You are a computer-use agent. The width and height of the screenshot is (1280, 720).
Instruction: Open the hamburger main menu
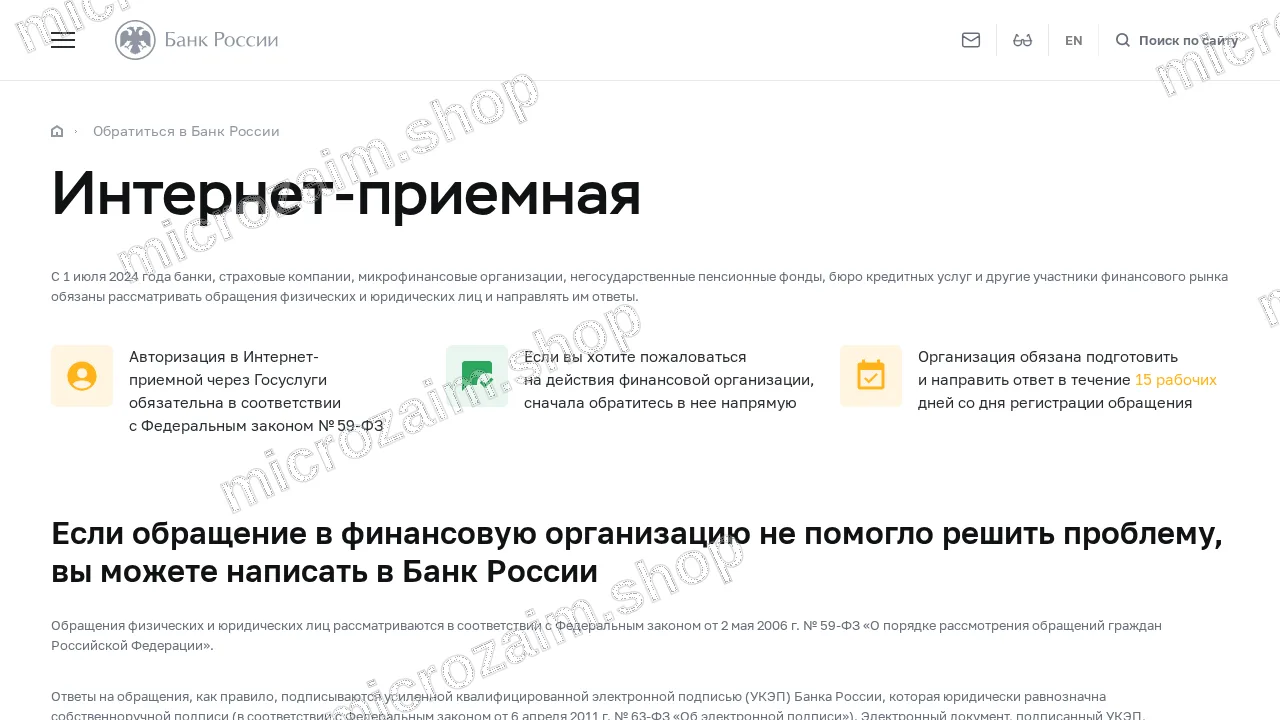(x=63, y=40)
